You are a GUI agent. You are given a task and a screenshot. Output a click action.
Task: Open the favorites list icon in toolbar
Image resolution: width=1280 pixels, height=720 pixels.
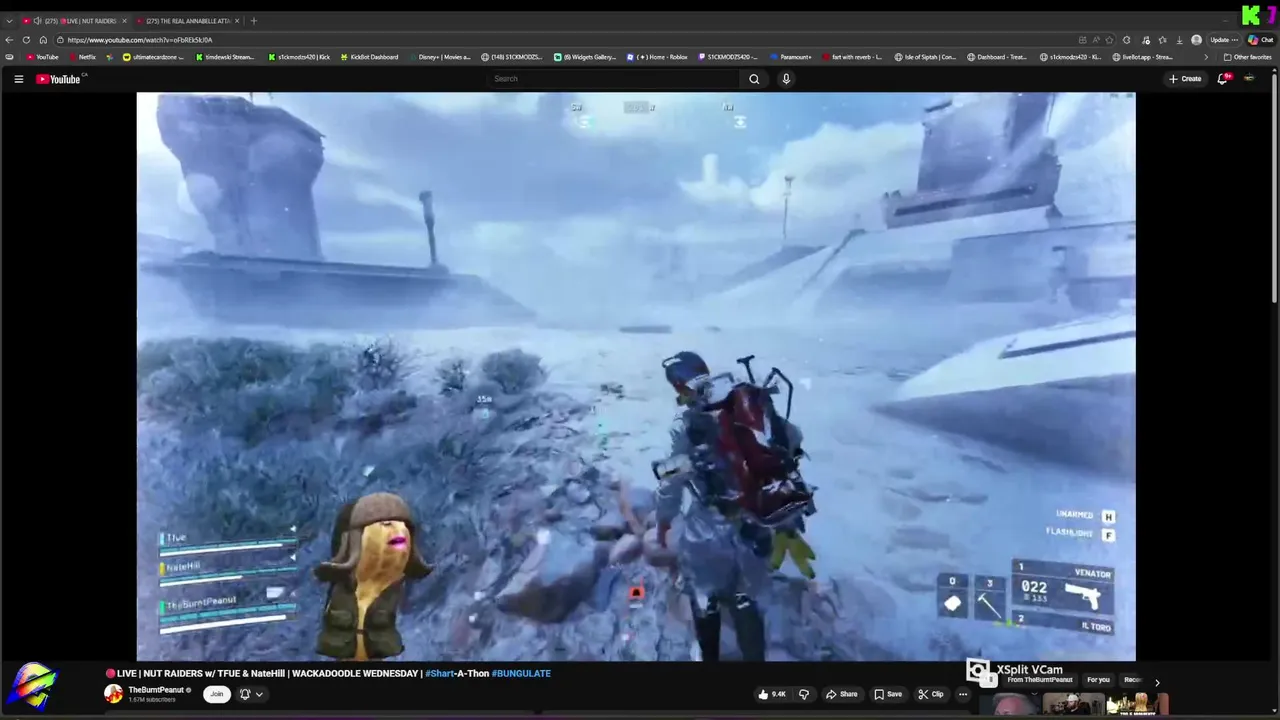coord(1162,40)
